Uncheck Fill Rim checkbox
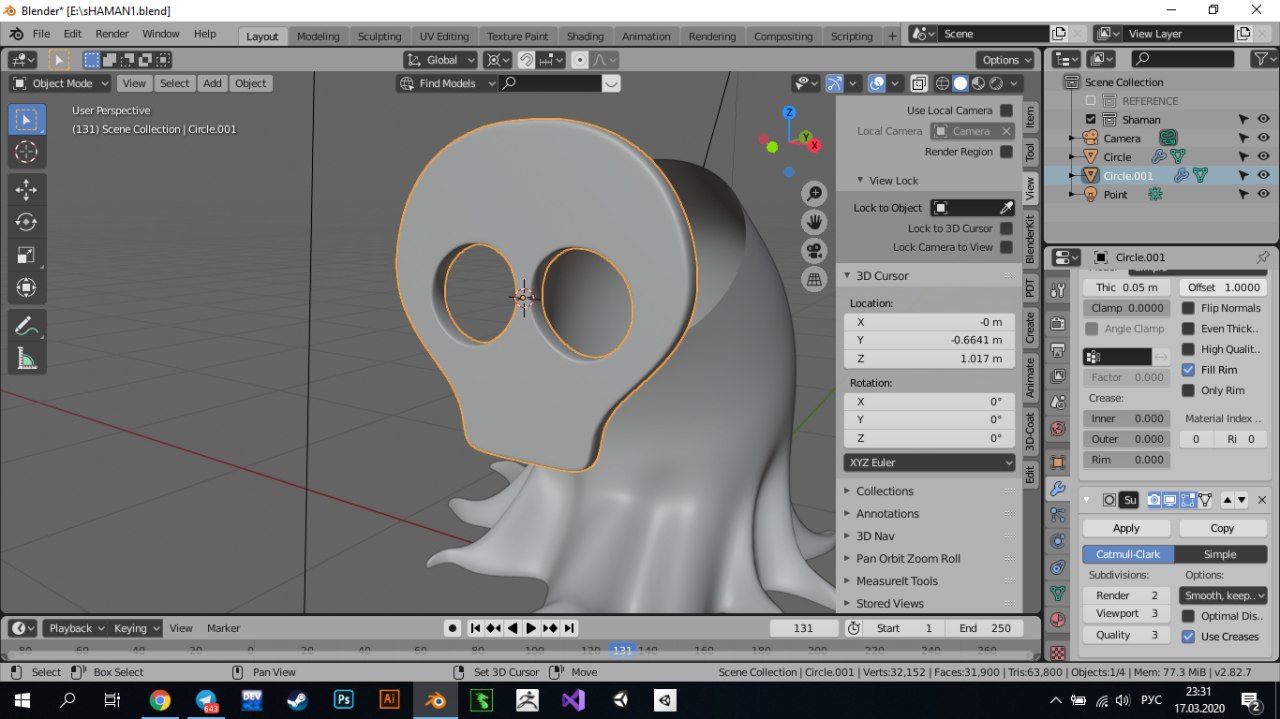 pos(1188,370)
